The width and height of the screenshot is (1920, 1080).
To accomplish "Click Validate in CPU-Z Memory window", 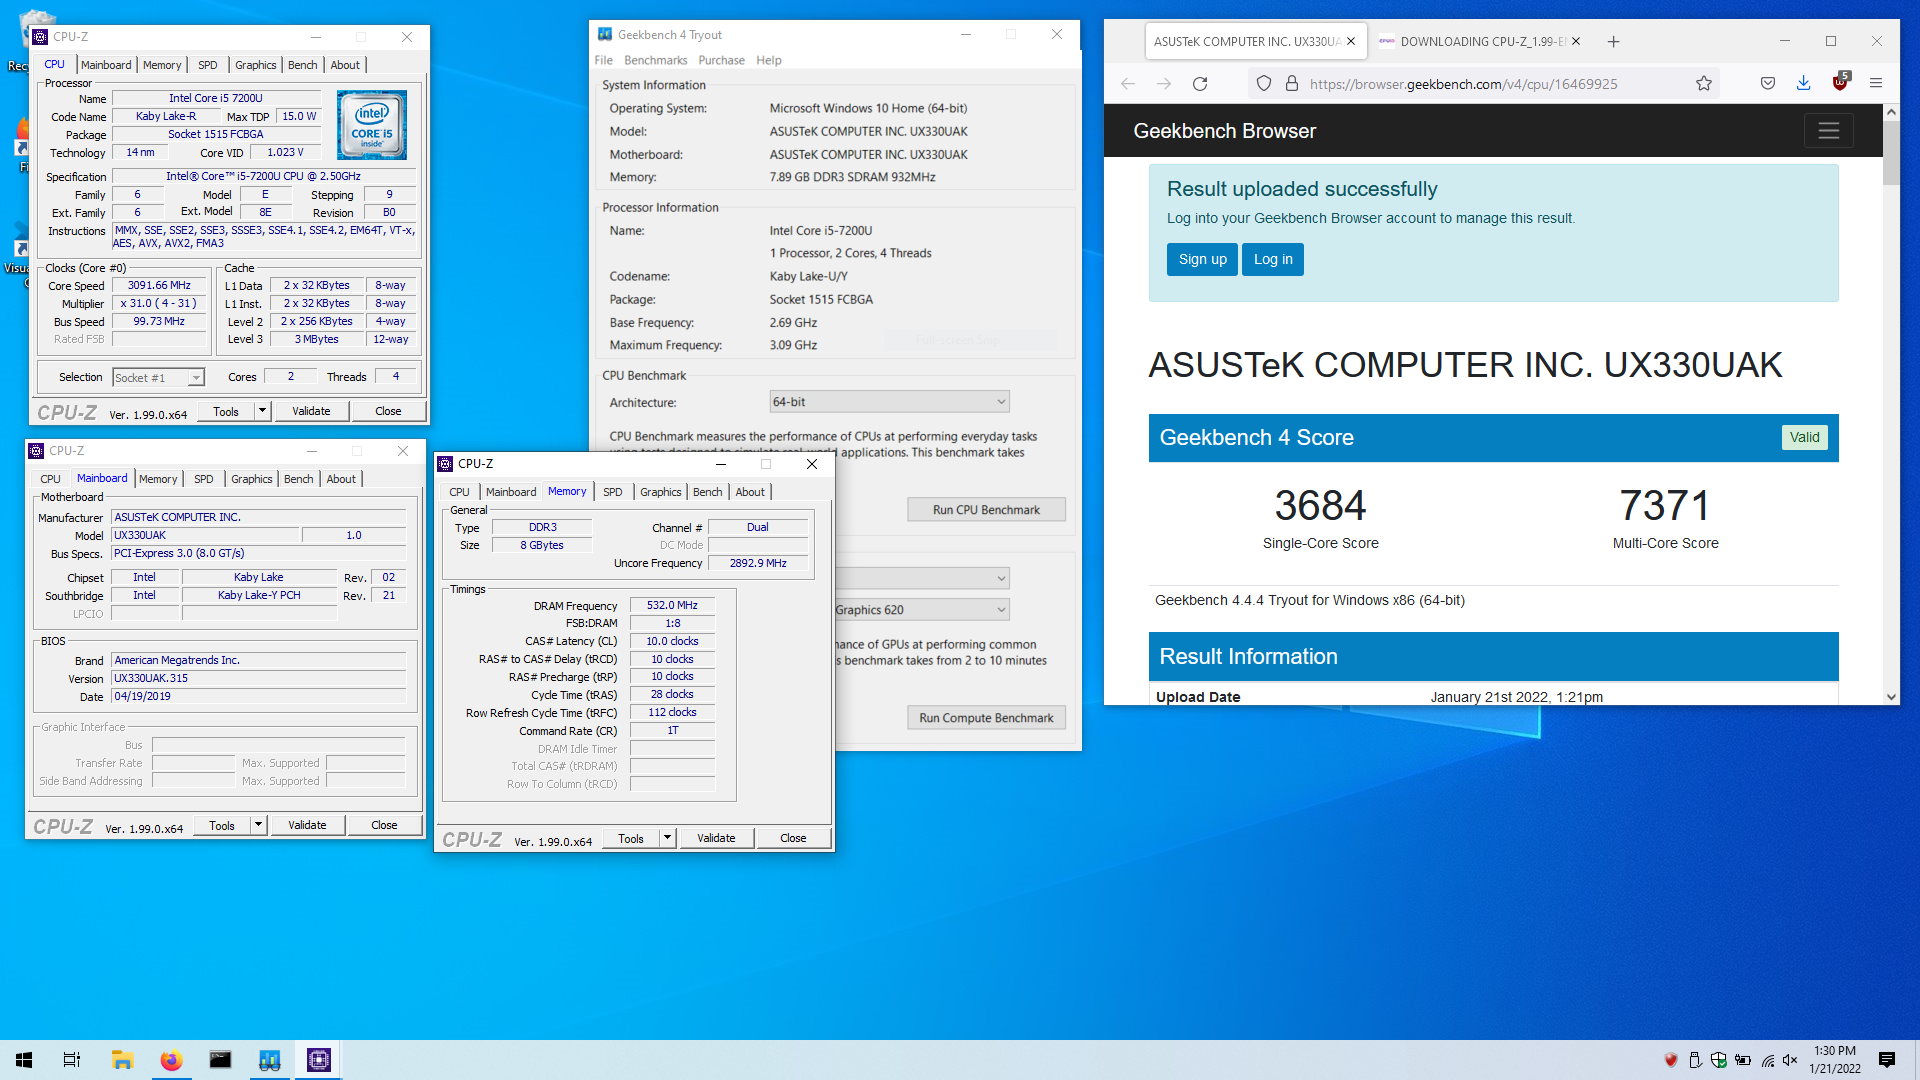I will click(716, 838).
